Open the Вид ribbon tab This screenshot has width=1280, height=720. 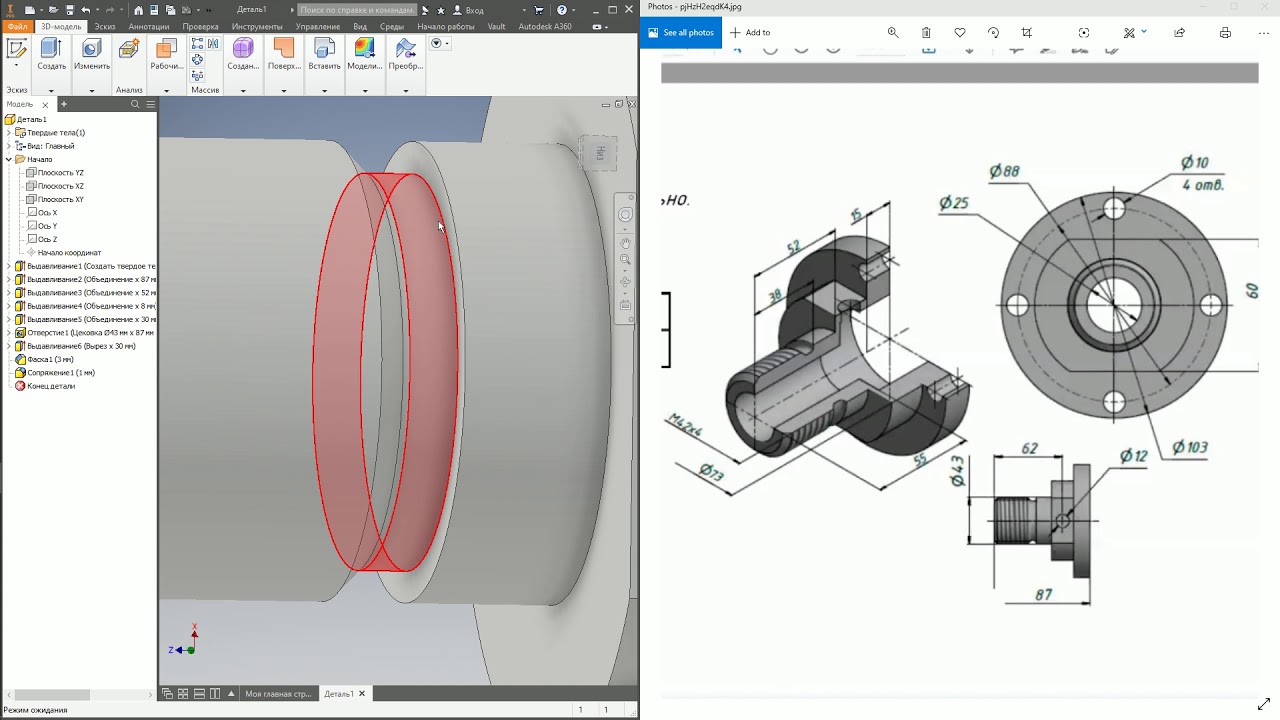(360, 26)
